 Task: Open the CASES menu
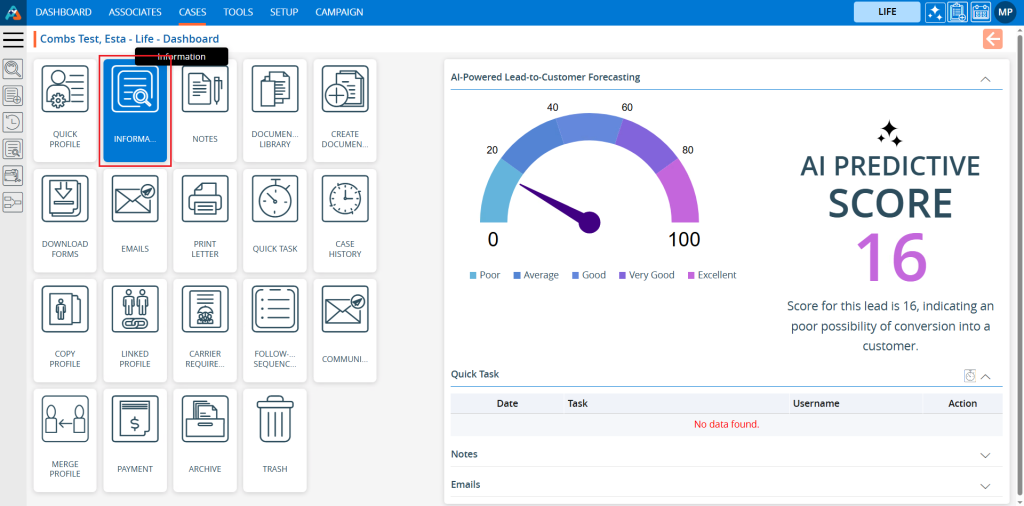[193, 12]
